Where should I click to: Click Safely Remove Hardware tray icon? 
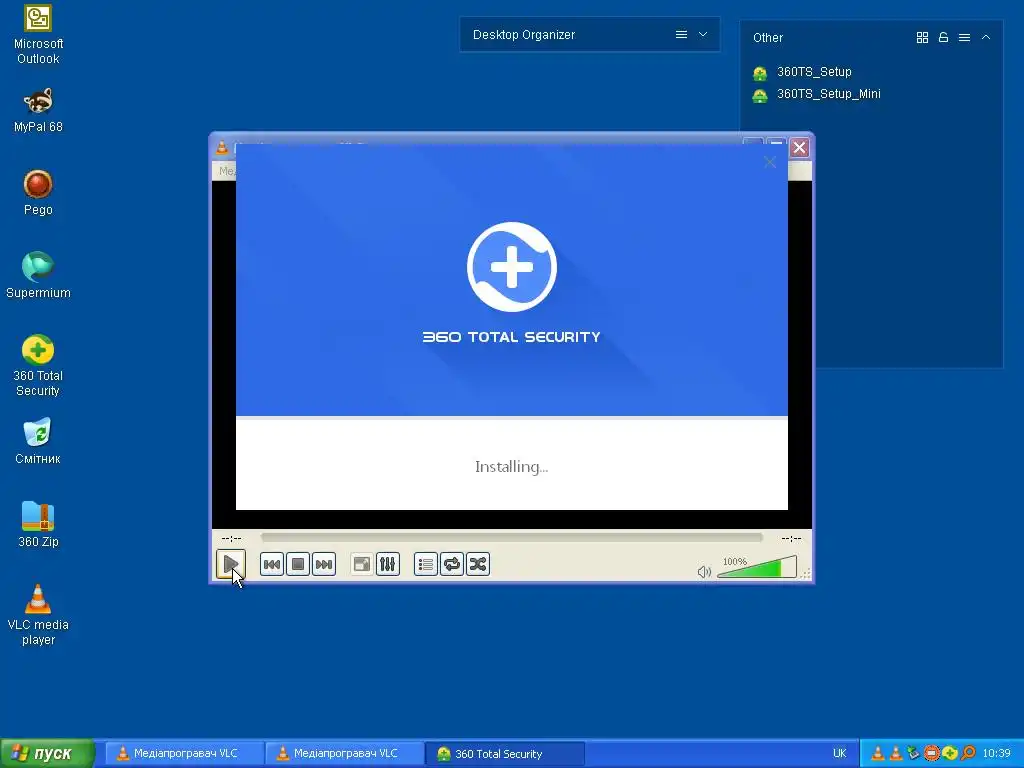point(914,754)
